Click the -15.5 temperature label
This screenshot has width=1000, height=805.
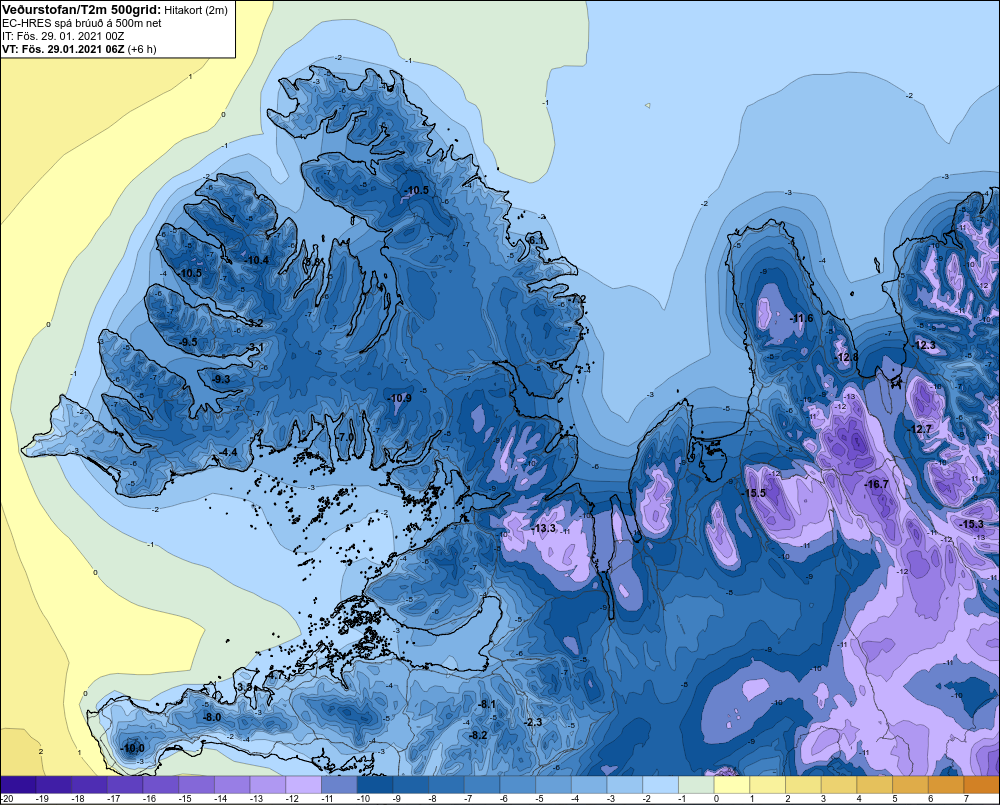pos(753,493)
